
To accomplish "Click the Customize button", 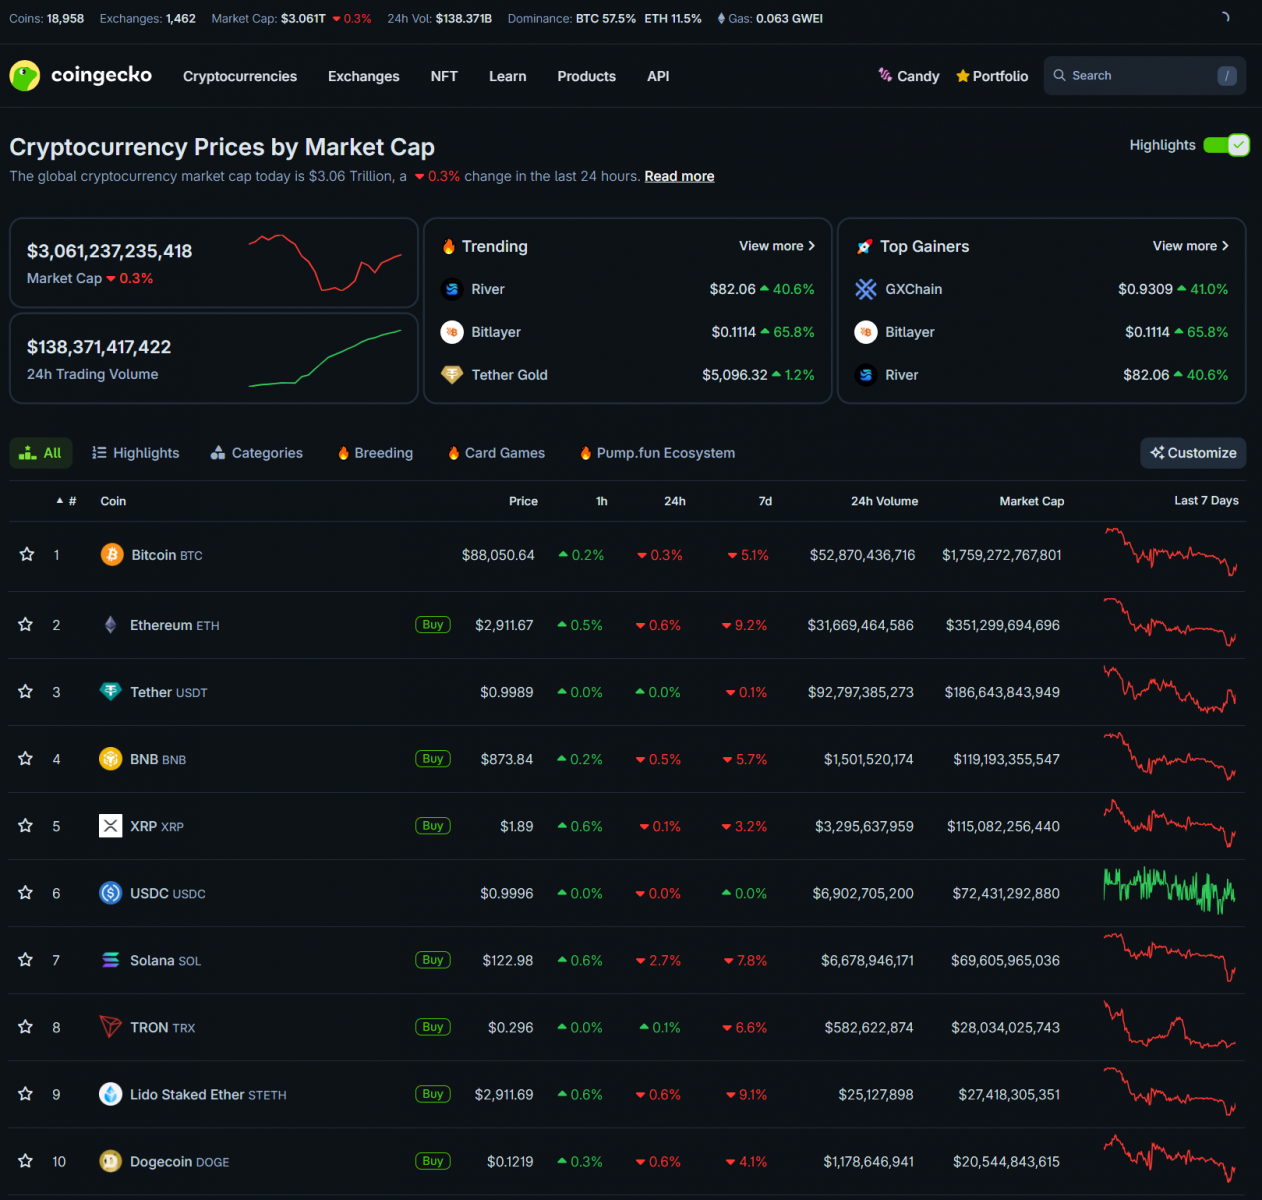I will pos(1193,453).
